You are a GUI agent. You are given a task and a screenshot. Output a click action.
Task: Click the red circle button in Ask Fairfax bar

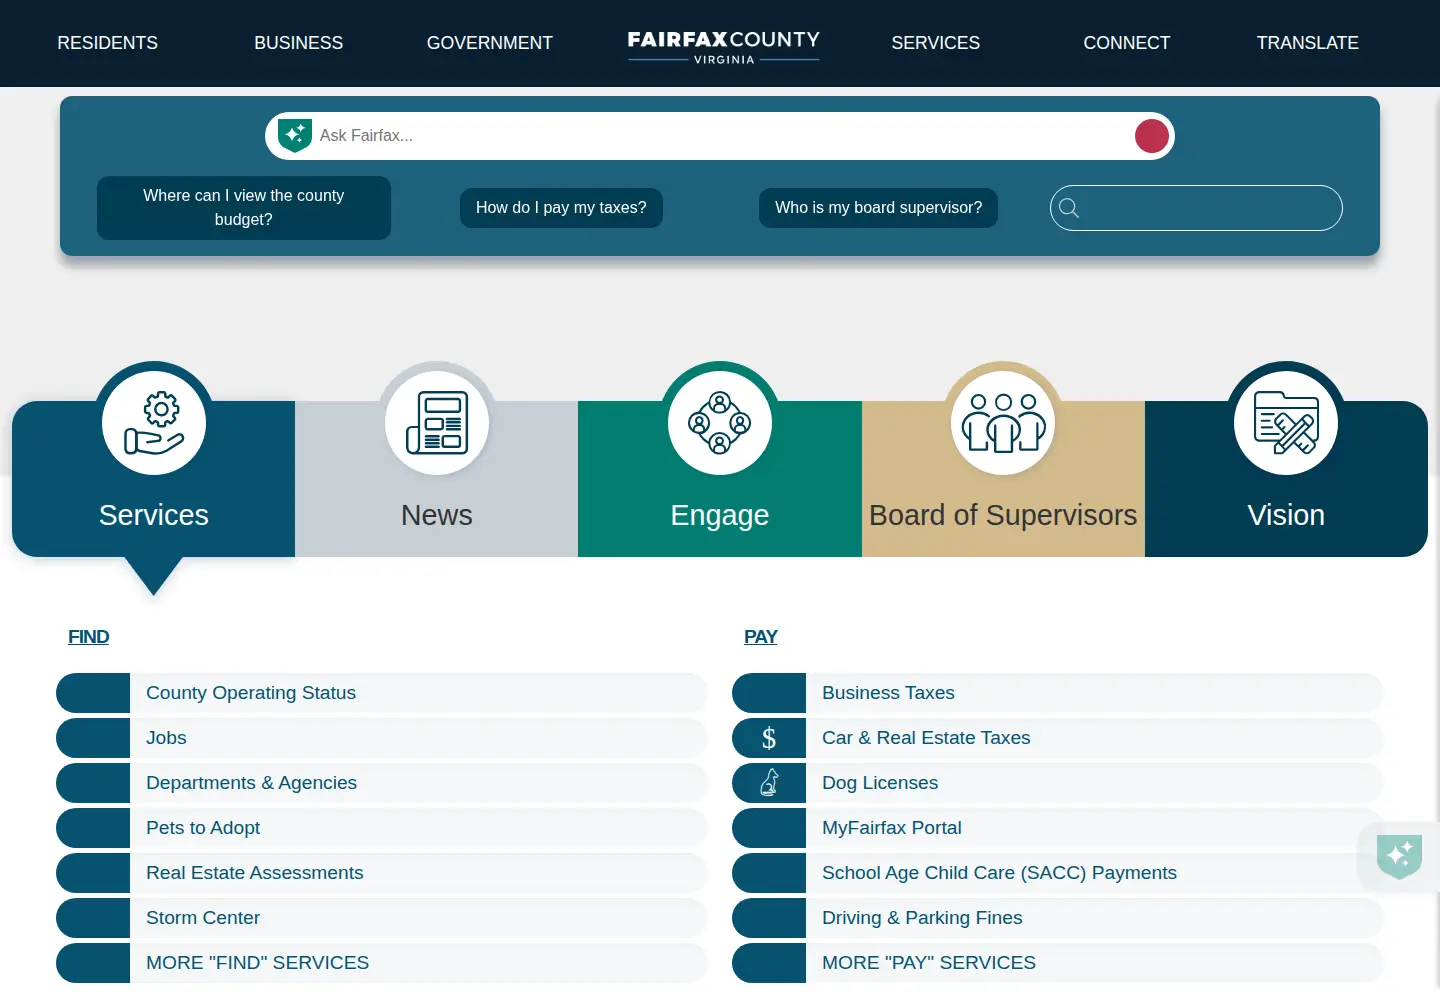pyautogui.click(x=1152, y=136)
